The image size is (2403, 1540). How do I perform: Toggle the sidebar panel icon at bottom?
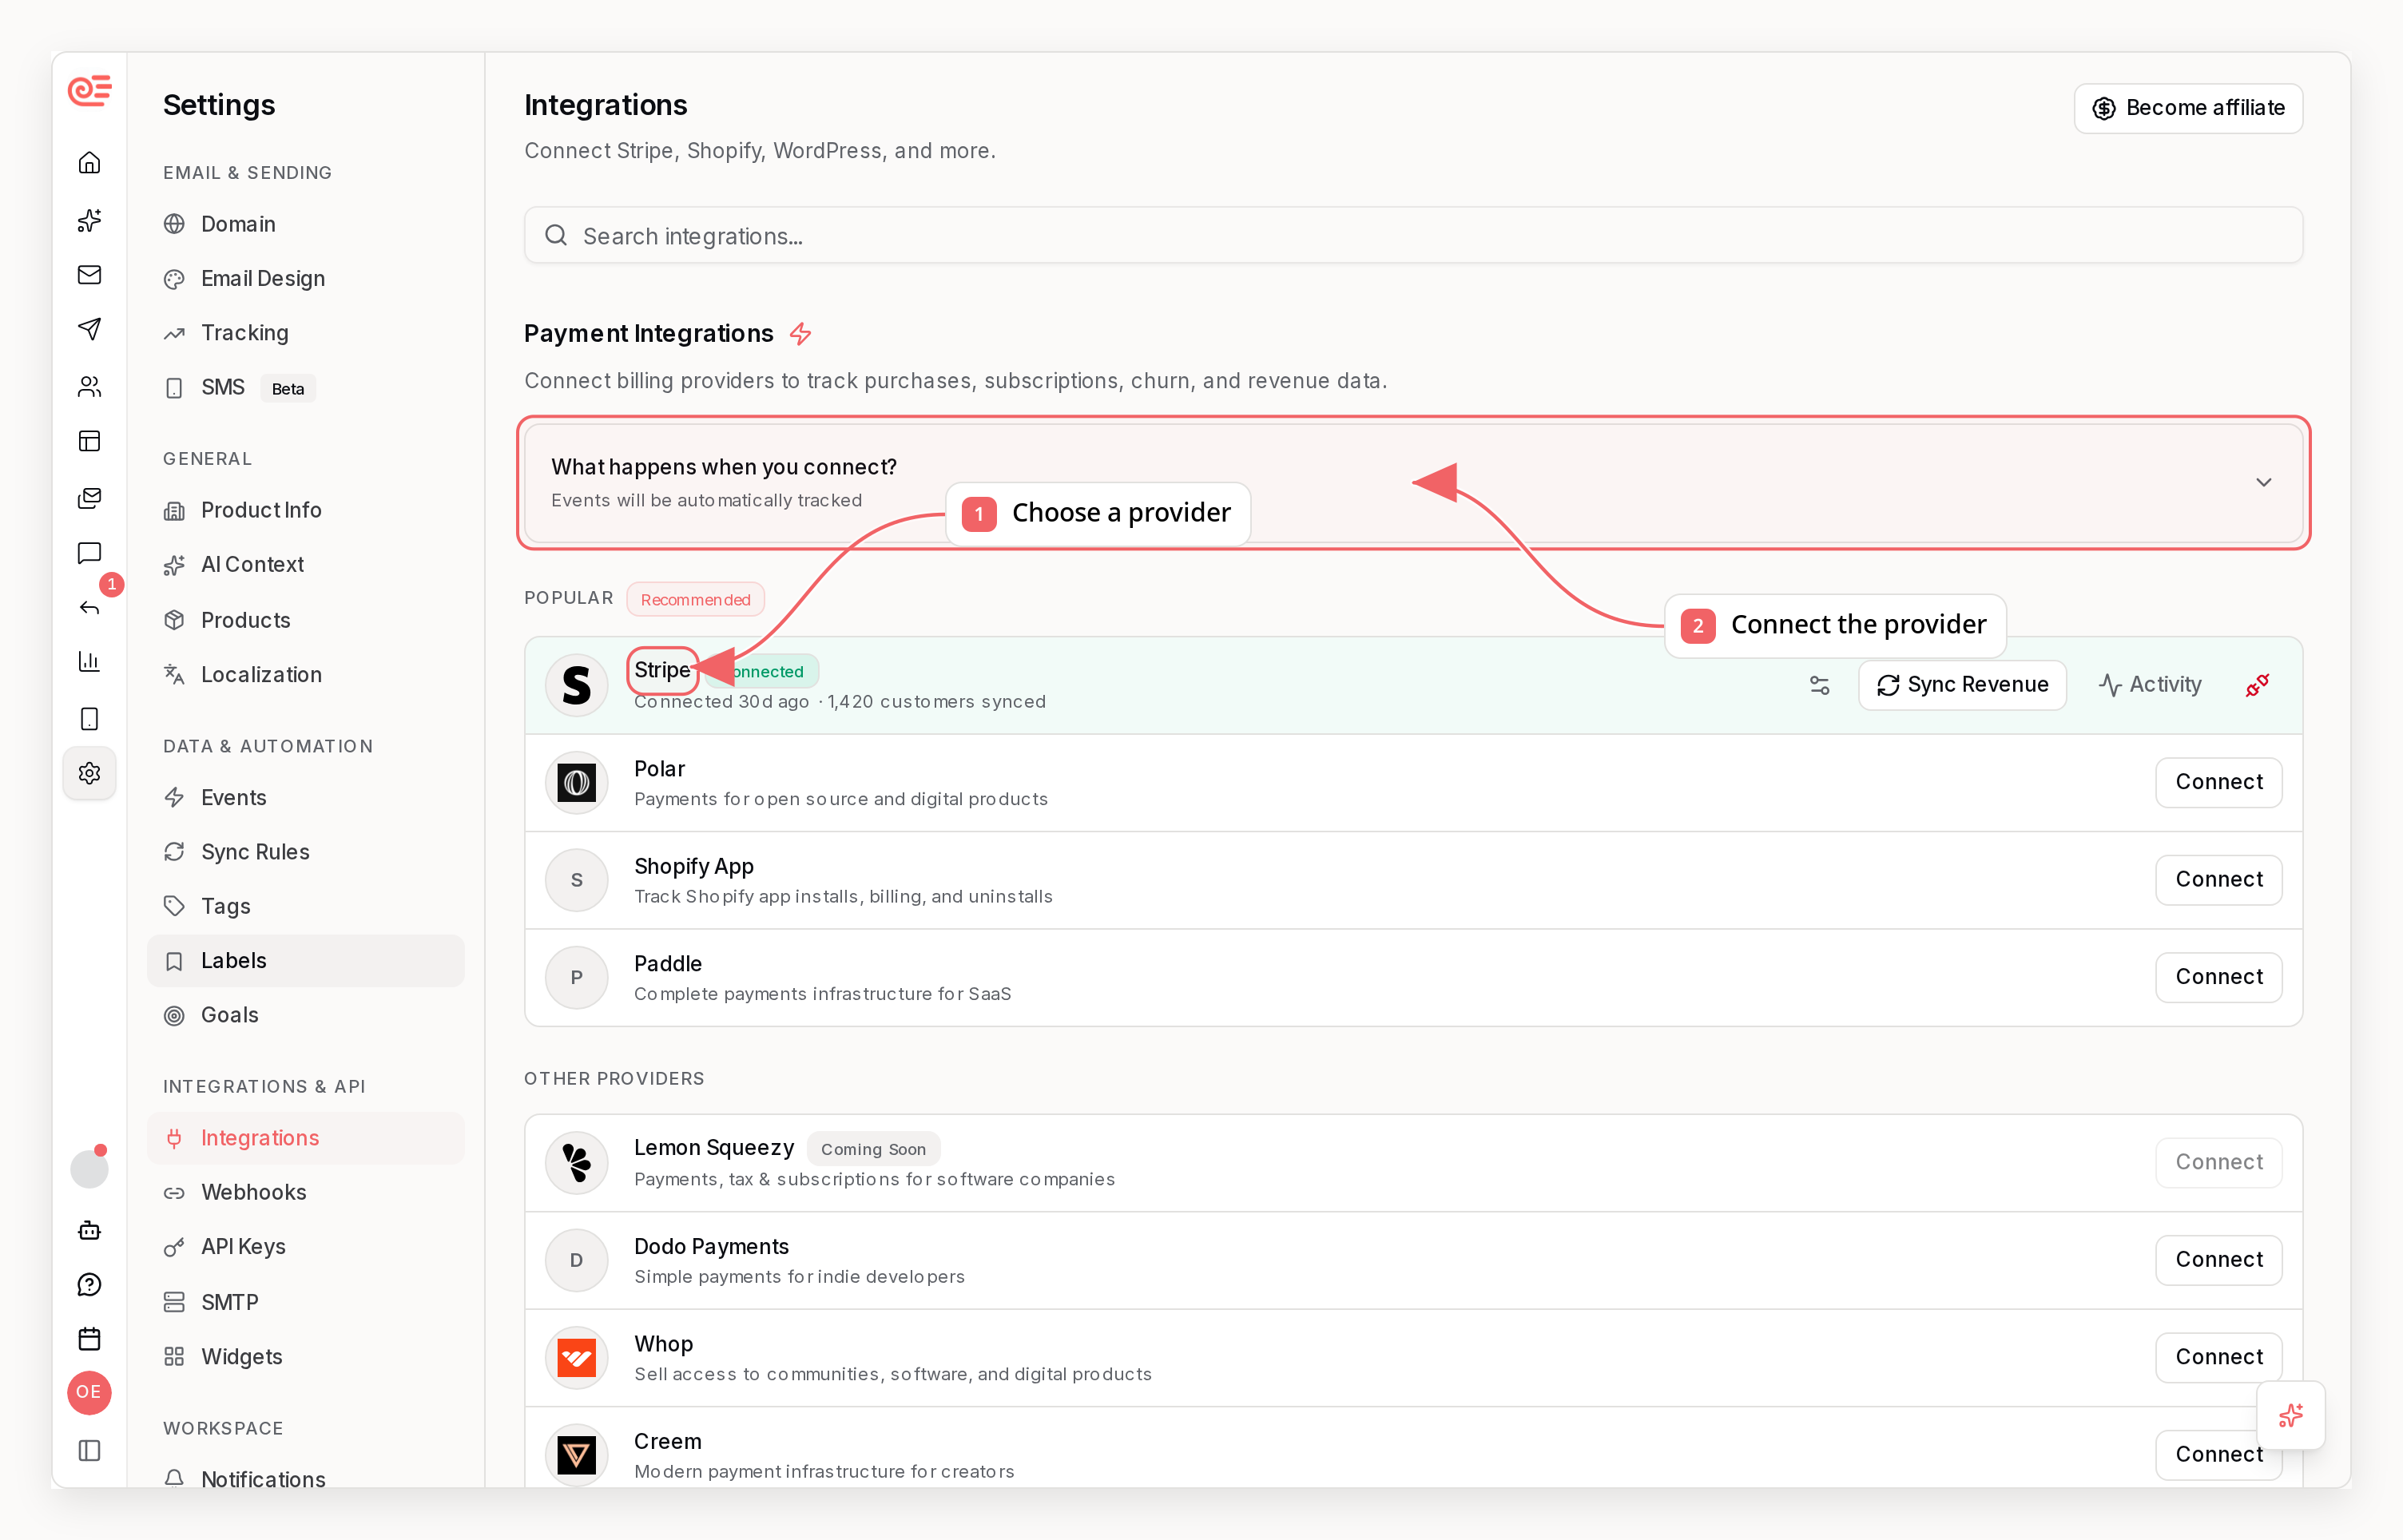[89, 1450]
